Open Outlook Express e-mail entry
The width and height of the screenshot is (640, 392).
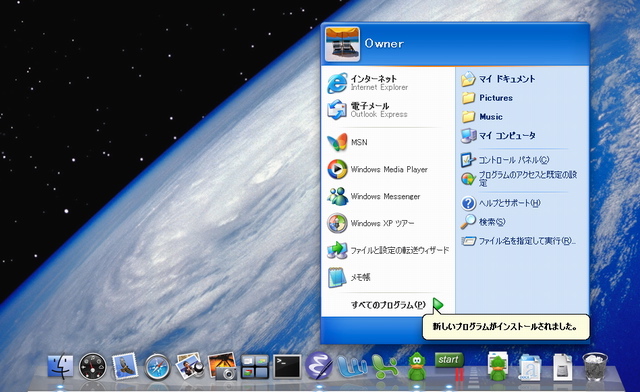click(388, 110)
